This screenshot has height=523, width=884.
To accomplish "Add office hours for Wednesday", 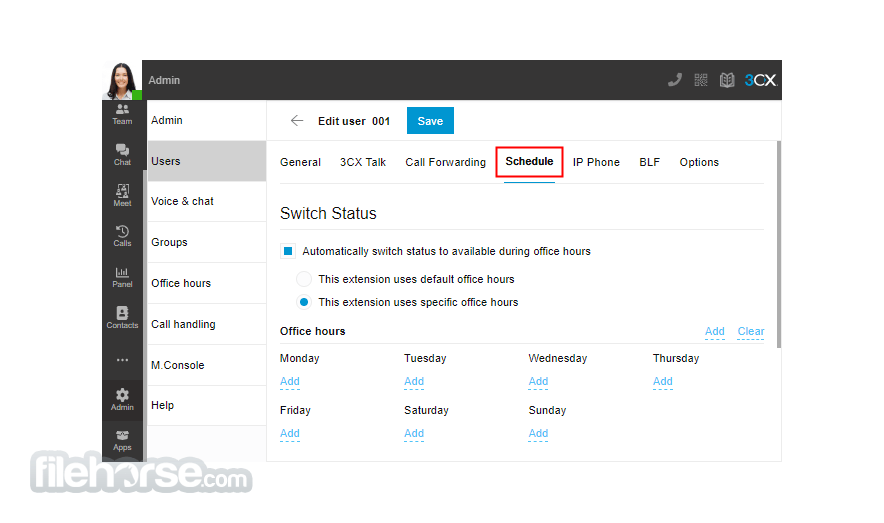I will pyautogui.click(x=538, y=382).
